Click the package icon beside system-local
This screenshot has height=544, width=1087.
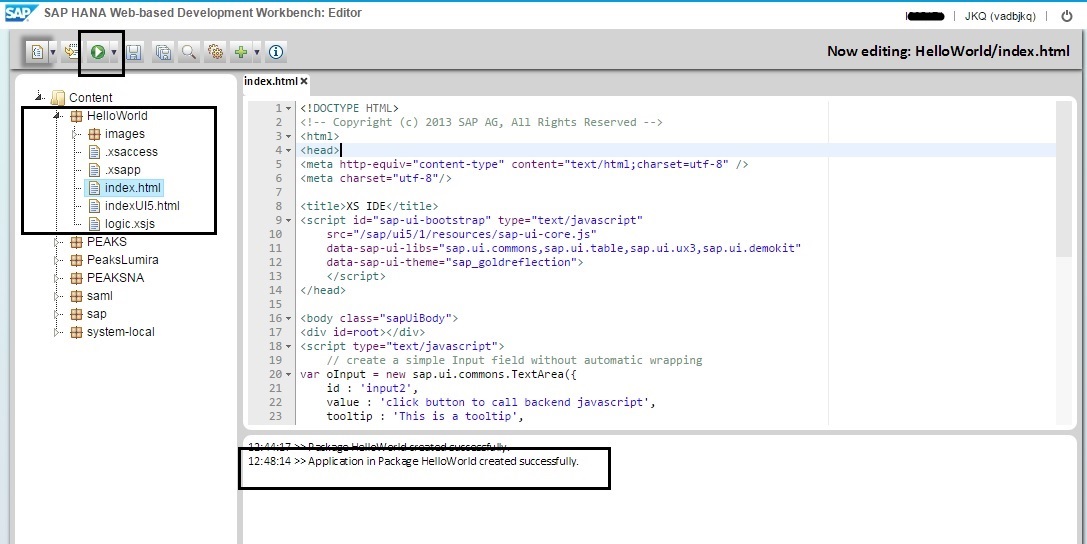pos(76,332)
